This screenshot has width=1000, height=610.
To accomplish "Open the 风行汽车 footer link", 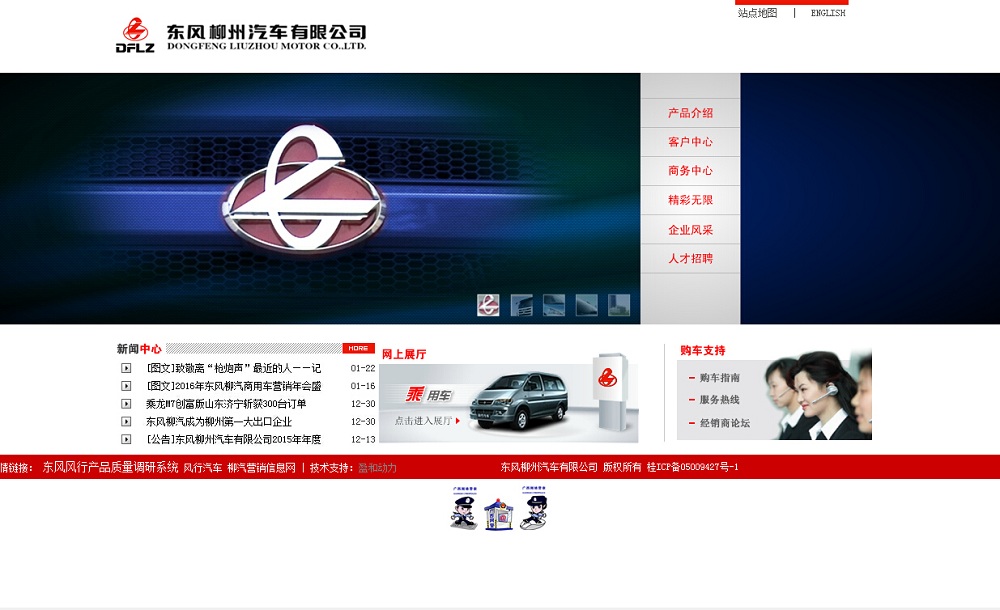I will 203,468.
